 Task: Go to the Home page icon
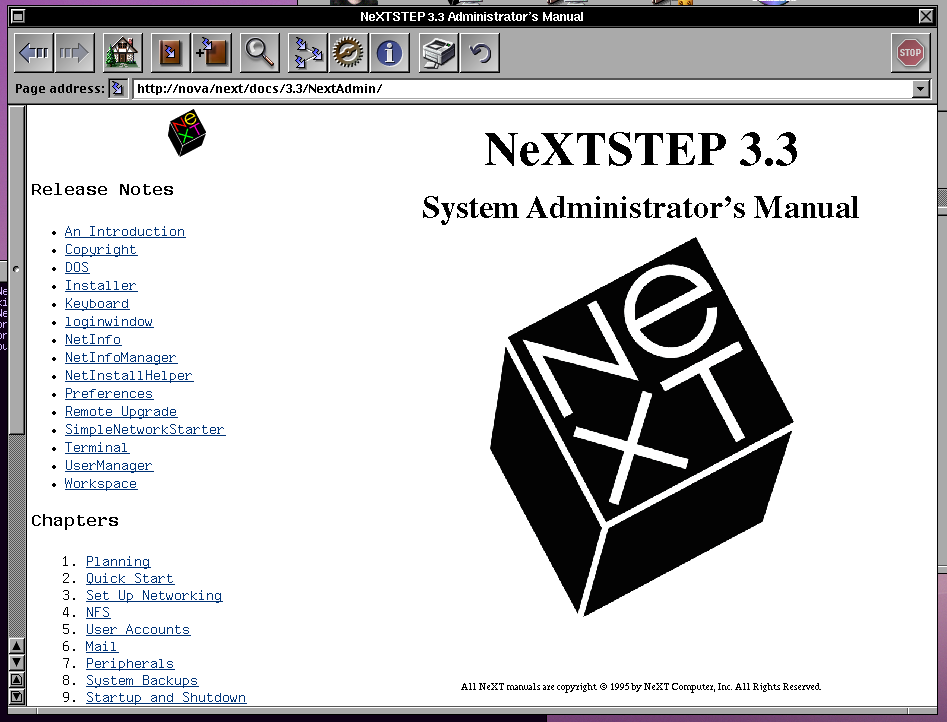click(x=123, y=53)
